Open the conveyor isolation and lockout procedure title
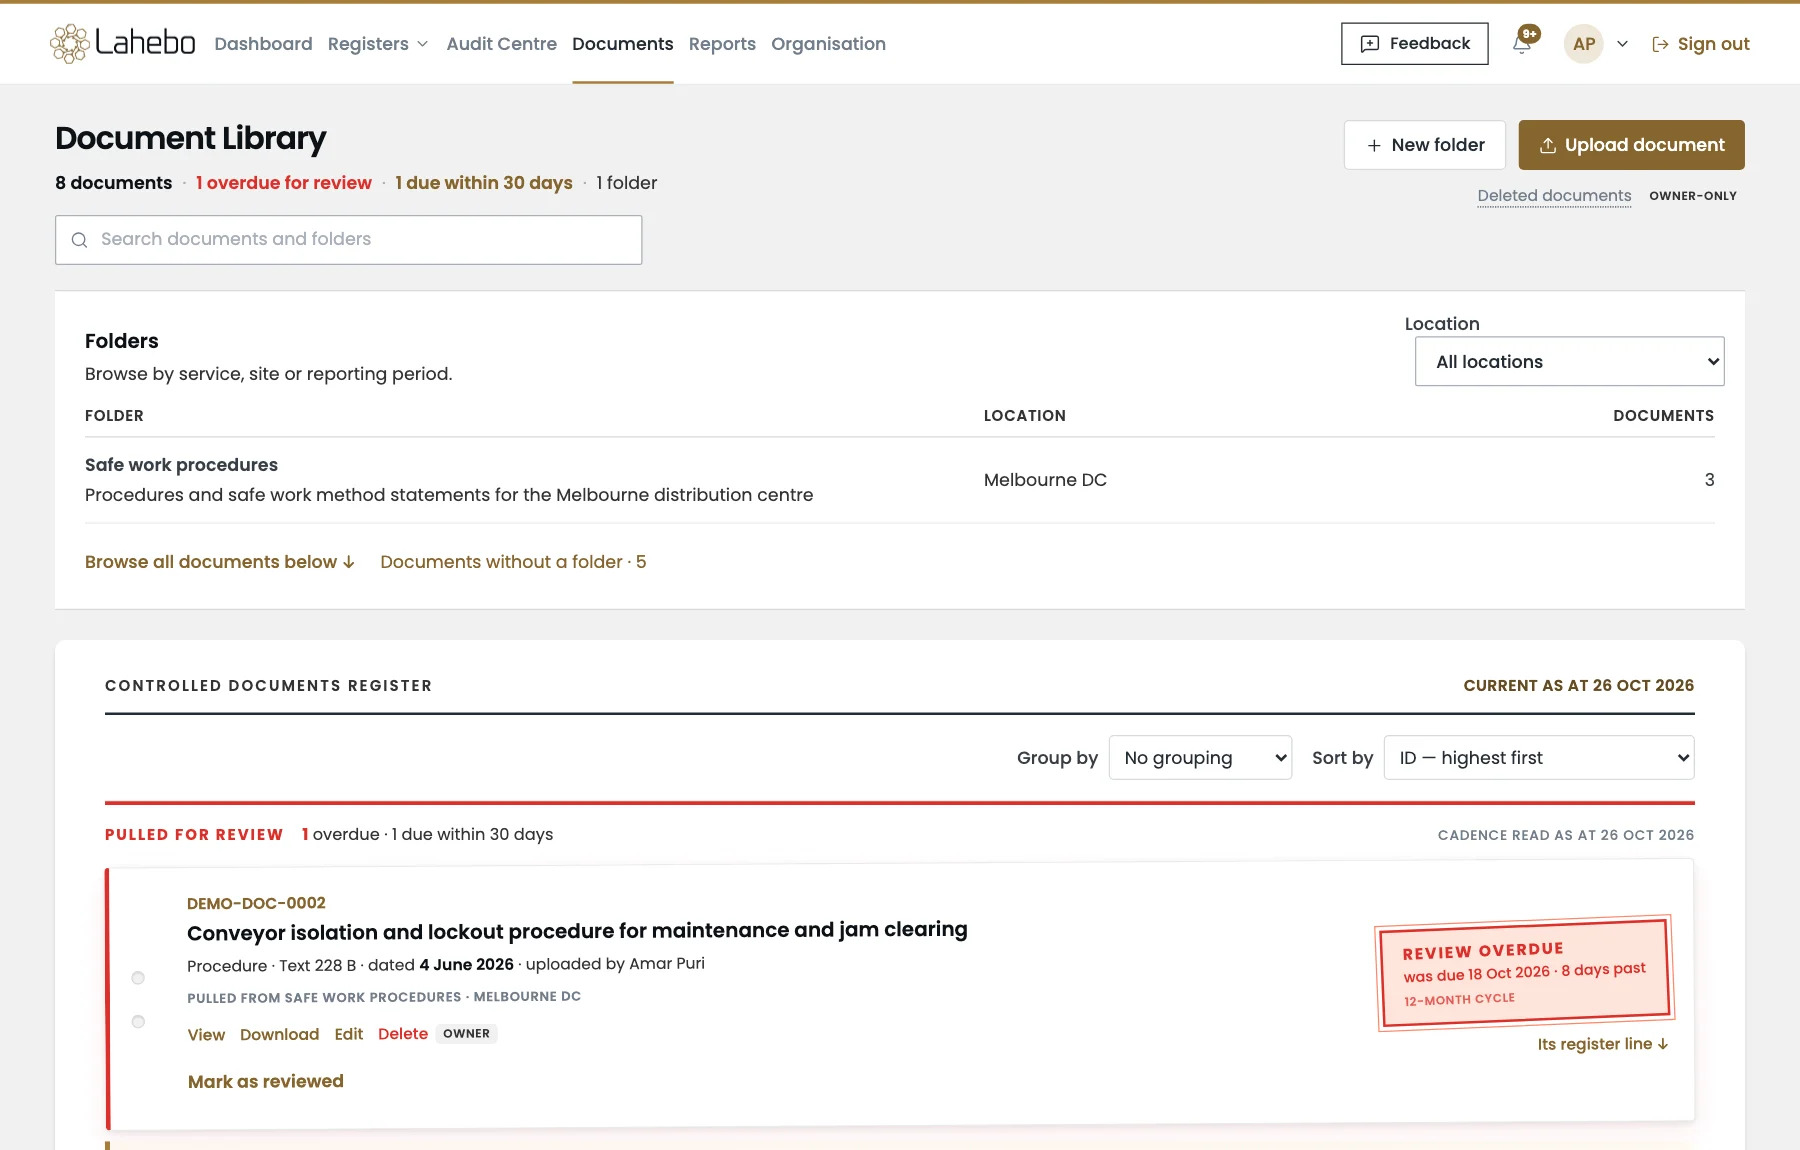The width and height of the screenshot is (1800, 1150). point(577,931)
